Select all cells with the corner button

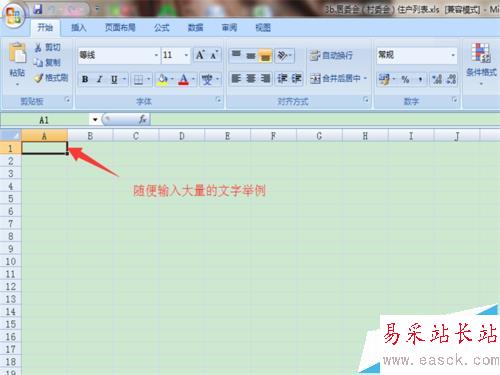(11, 135)
